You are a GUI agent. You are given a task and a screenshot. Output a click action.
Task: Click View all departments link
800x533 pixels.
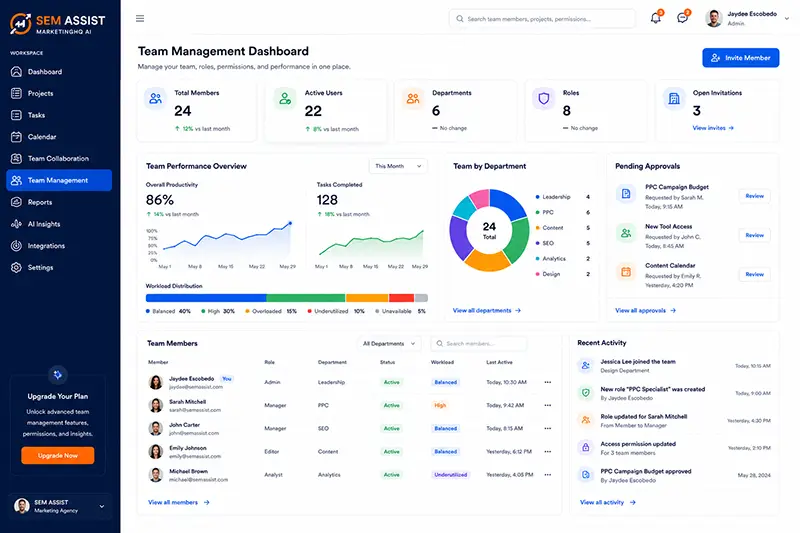487,311
